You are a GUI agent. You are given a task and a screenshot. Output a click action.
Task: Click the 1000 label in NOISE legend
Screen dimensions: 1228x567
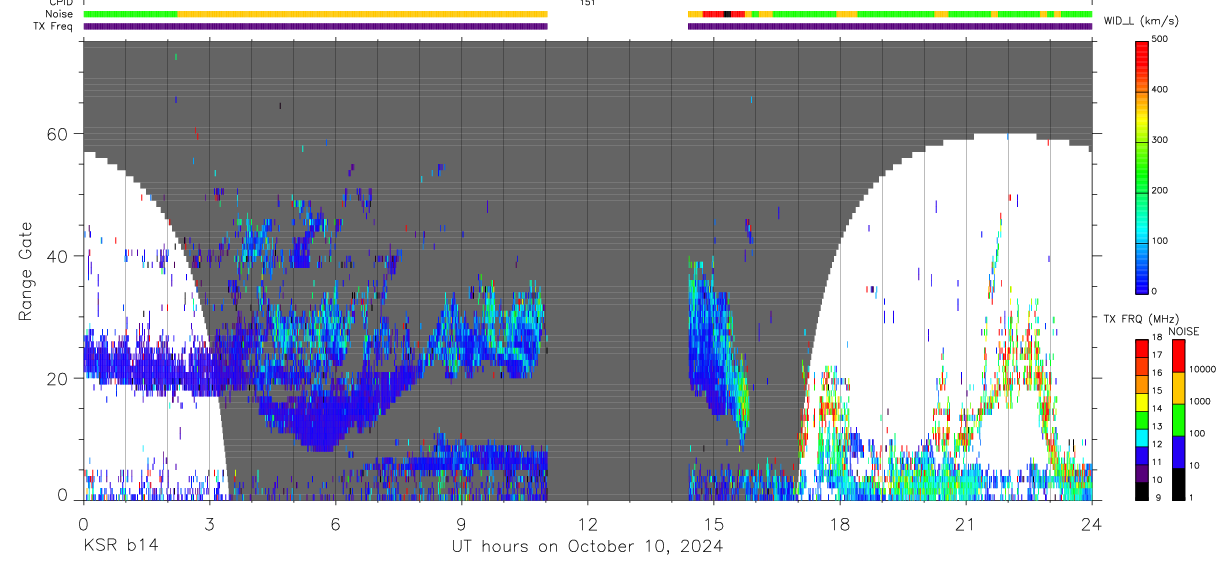tap(1200, 401)
